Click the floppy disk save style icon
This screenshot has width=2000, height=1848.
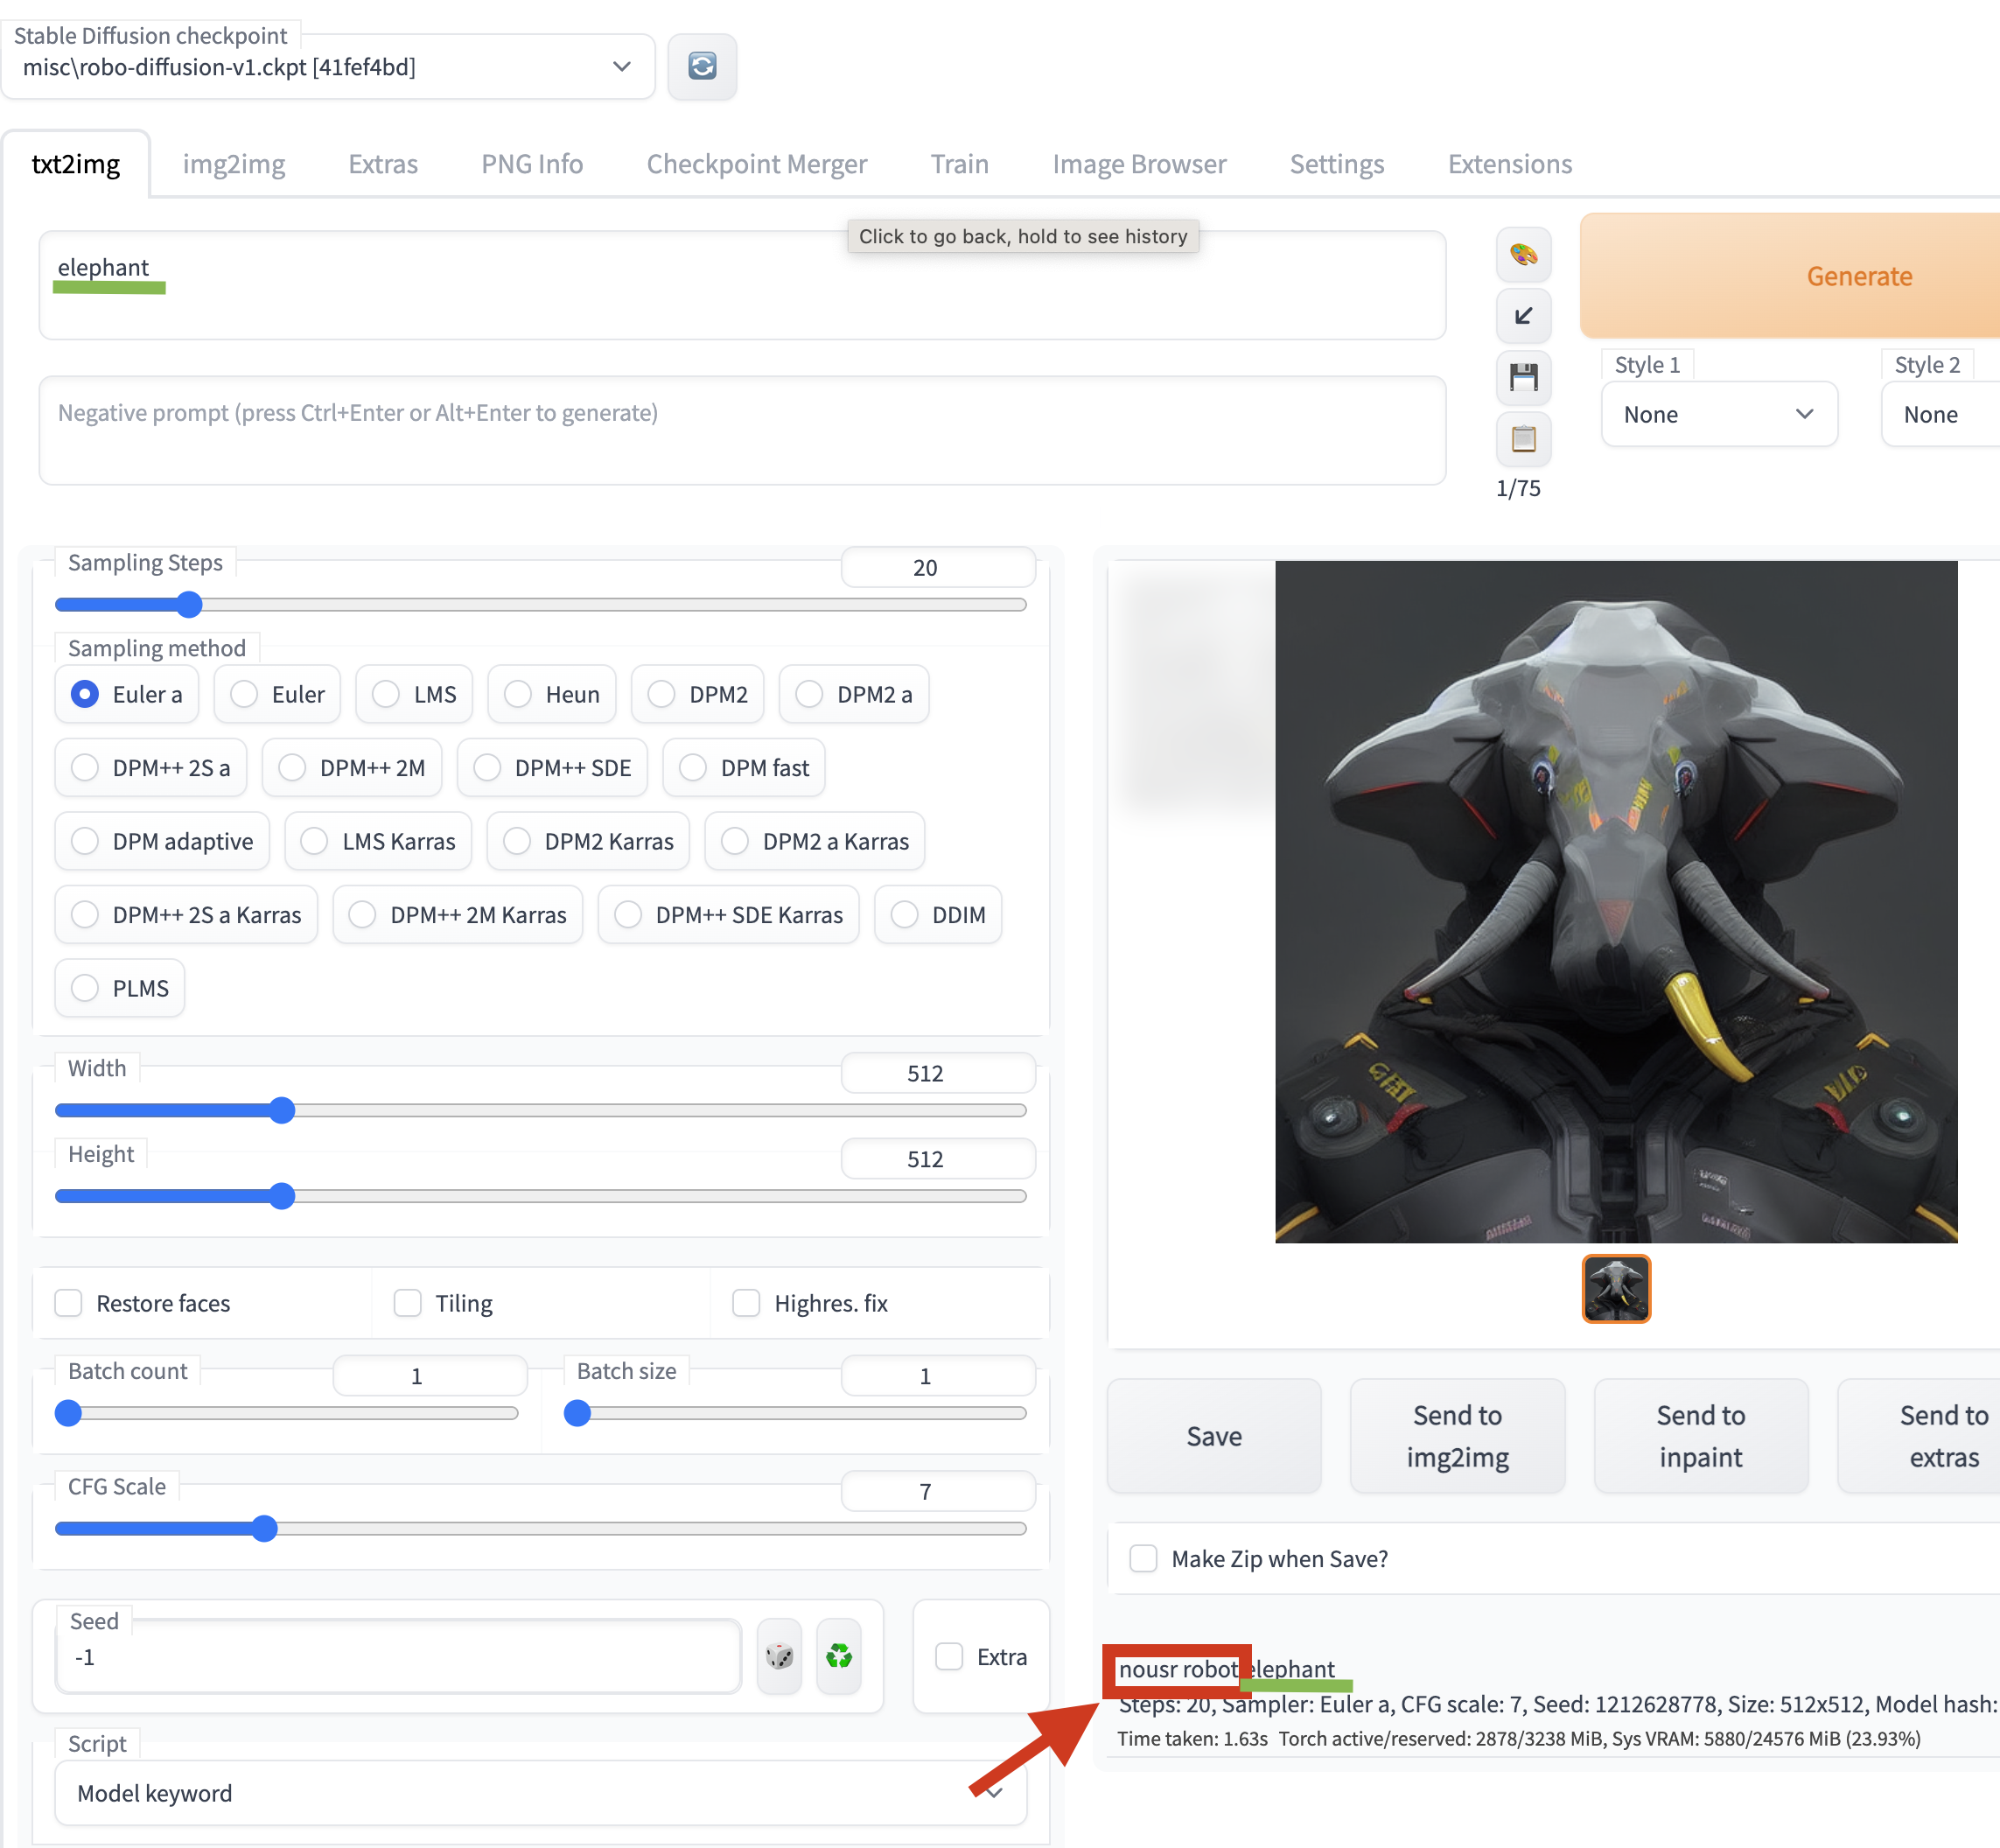[1523, 378]
